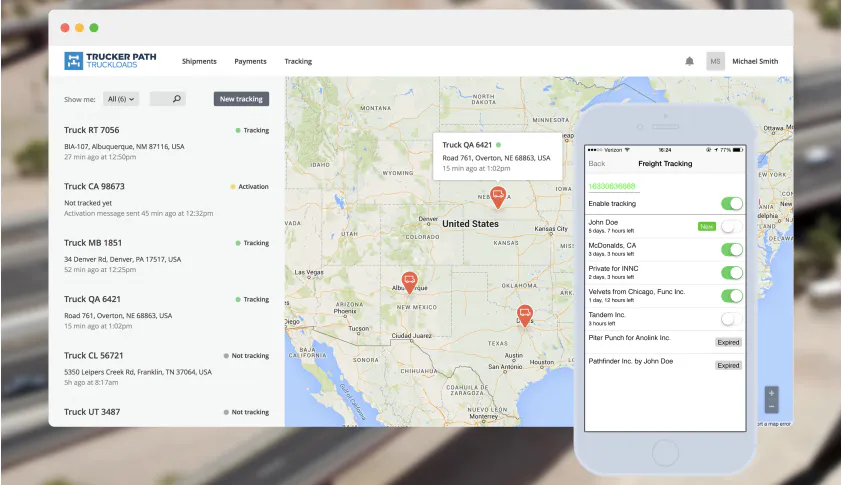Open the Tracking tab
842x485 pixels.
(298, 61)
